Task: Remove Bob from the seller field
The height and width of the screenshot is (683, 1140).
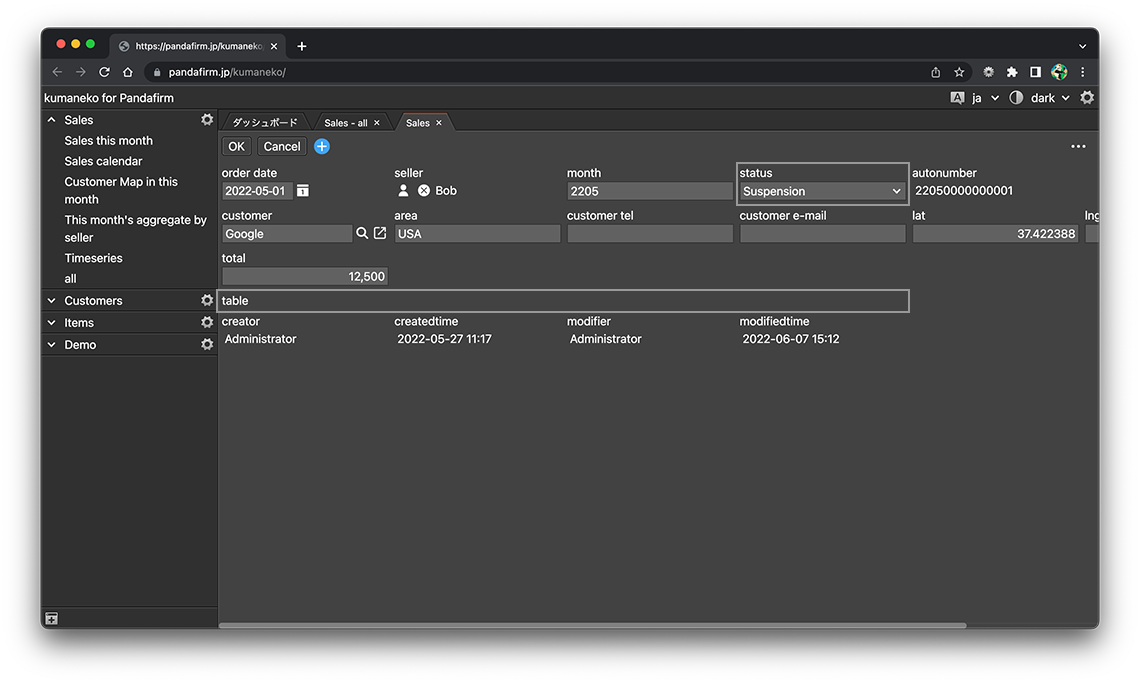Action: pos(423,191)
